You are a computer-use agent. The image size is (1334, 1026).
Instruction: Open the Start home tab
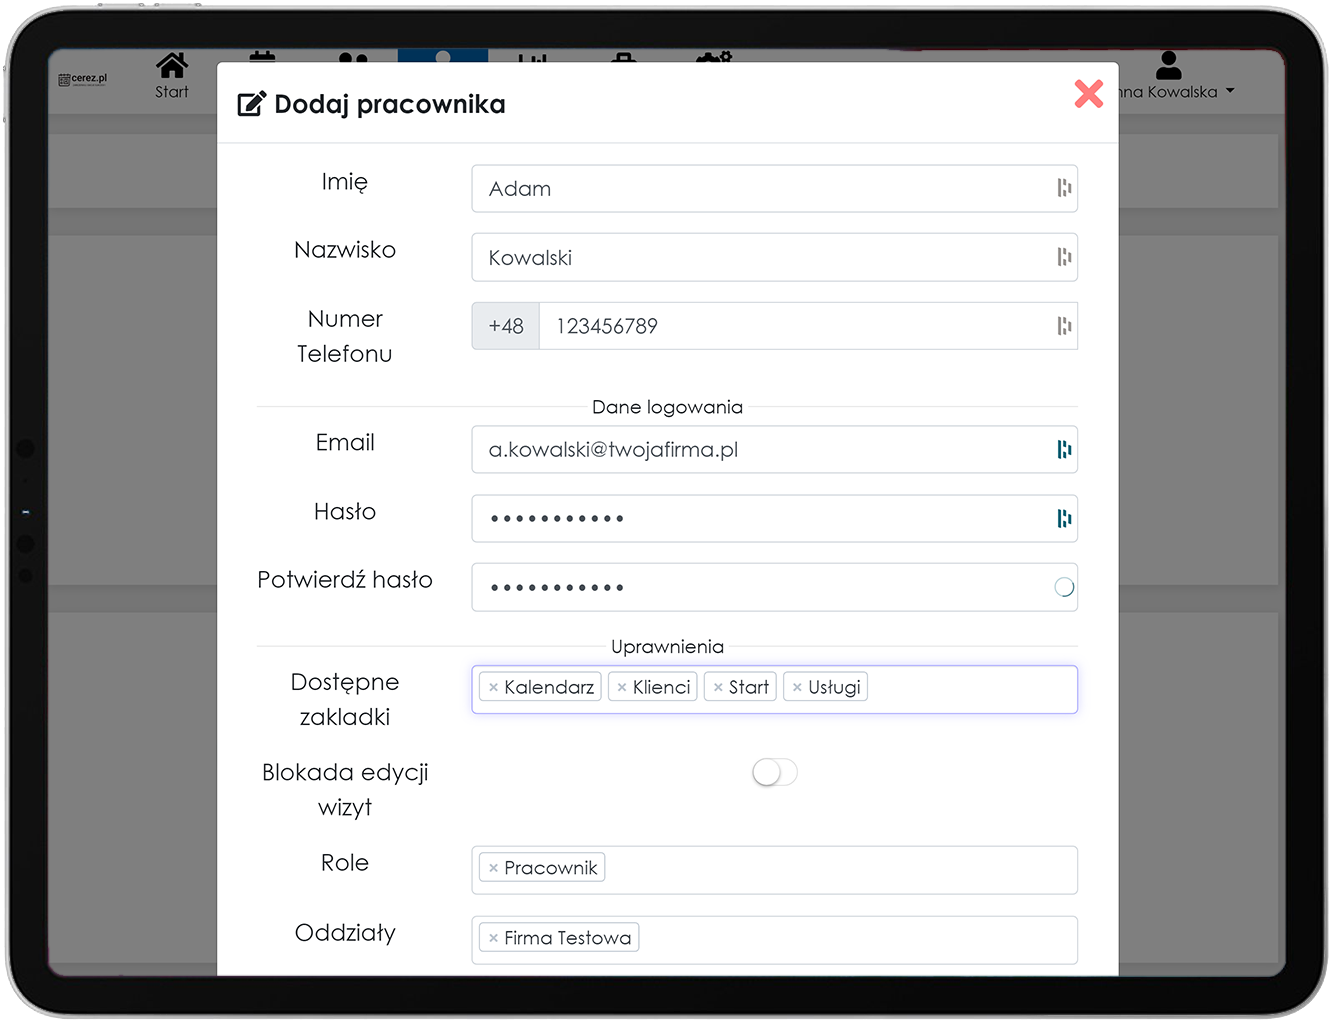tap(171, 76)
